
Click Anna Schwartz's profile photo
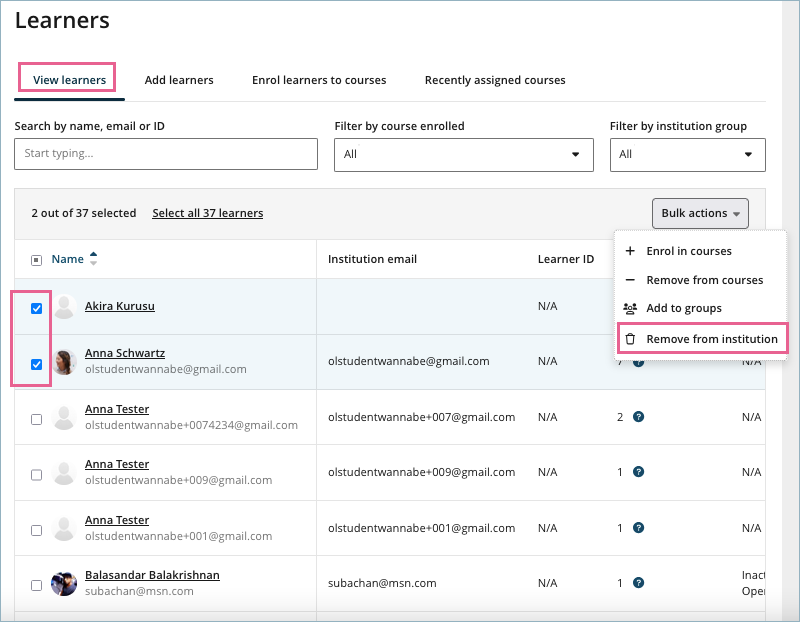point(65,362)
